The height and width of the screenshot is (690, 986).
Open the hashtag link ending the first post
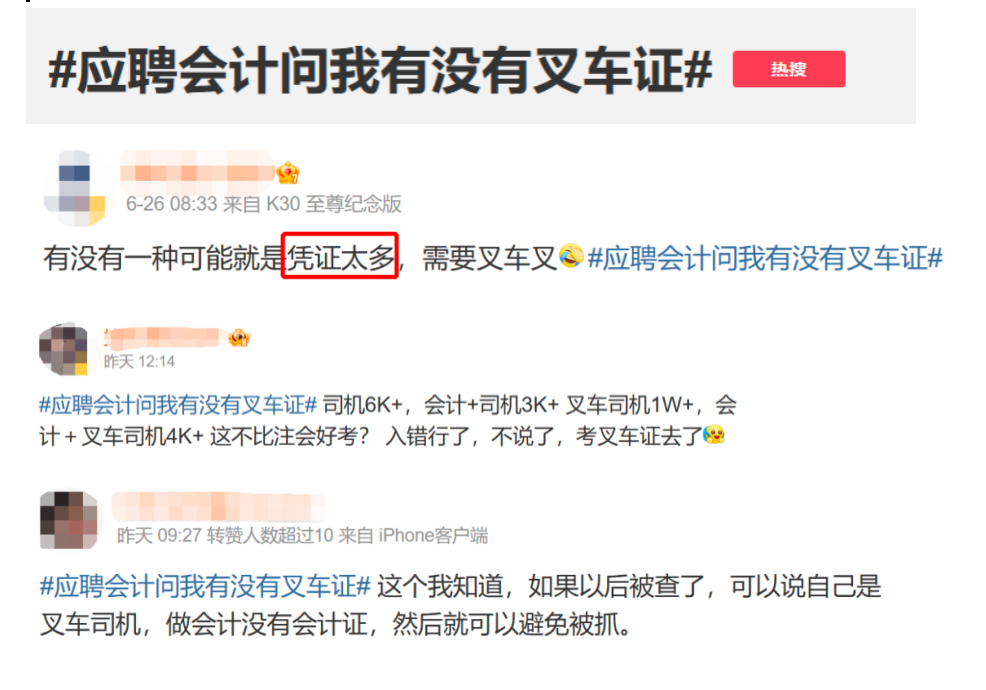765,258
